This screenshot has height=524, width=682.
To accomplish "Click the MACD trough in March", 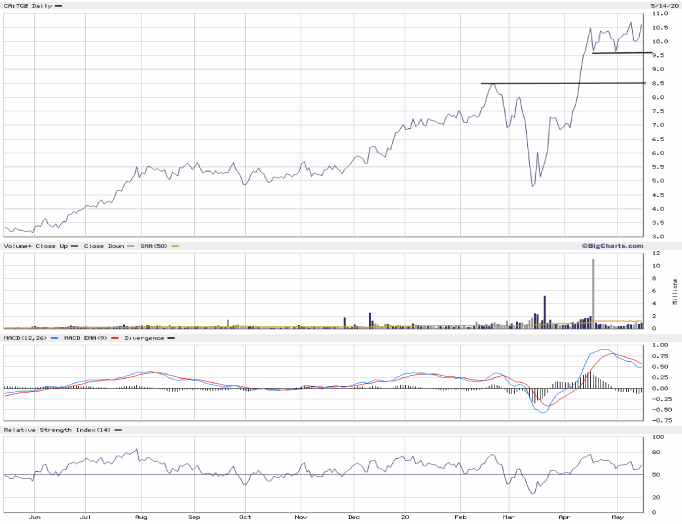I will (543, 410).
